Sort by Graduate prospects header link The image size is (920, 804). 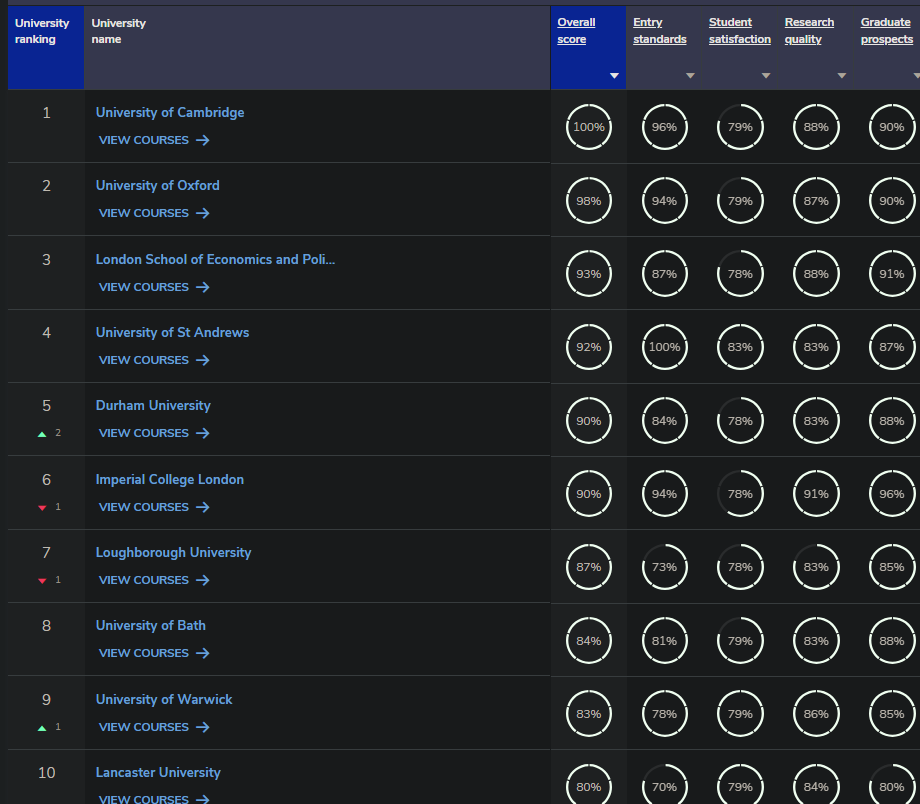[887, 31]
